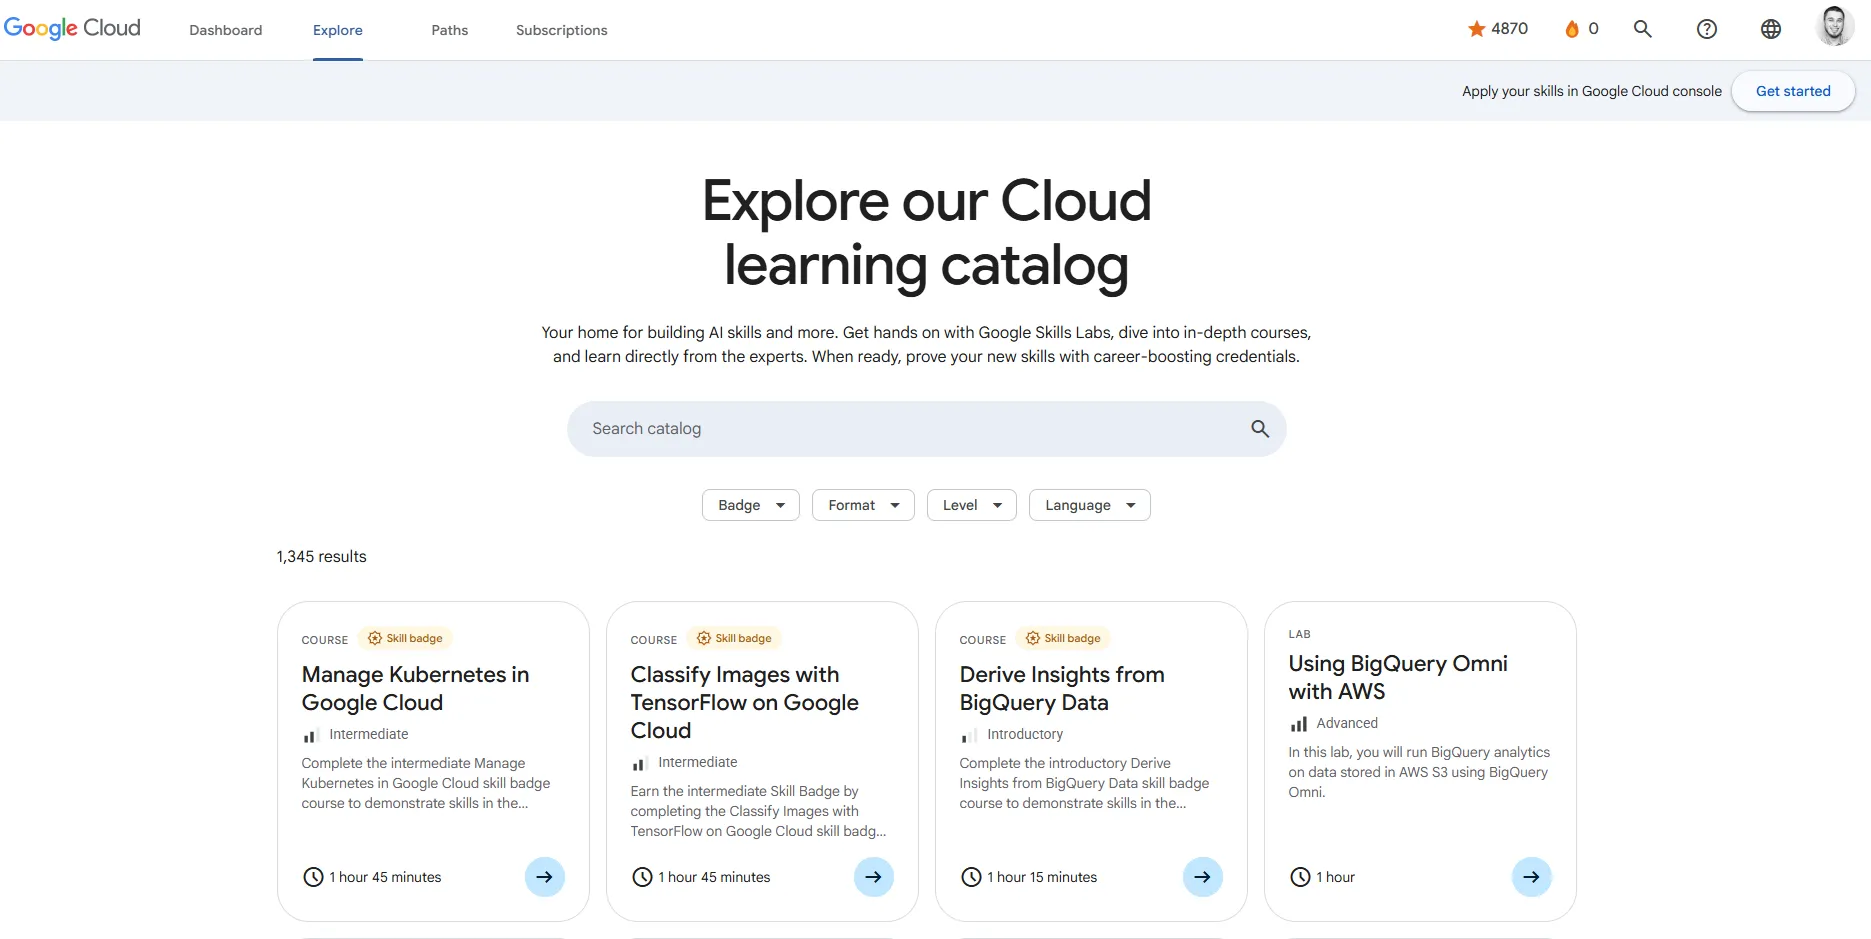This screenshot has height=939, width=1871.
Task: Click the '1,345 results' count text
Action: [321, 556]
